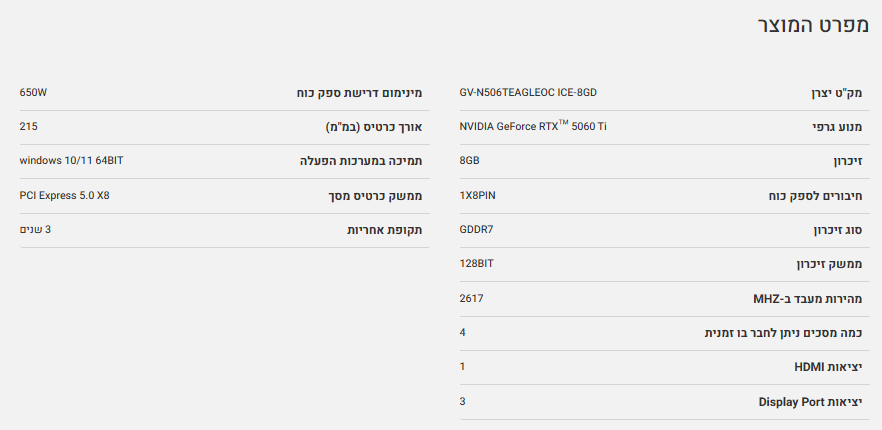Select the NVIDIA GeForce RTX 5060 Ti value
This screenshot has height=430, width=882.
click(x=533, y=127)
